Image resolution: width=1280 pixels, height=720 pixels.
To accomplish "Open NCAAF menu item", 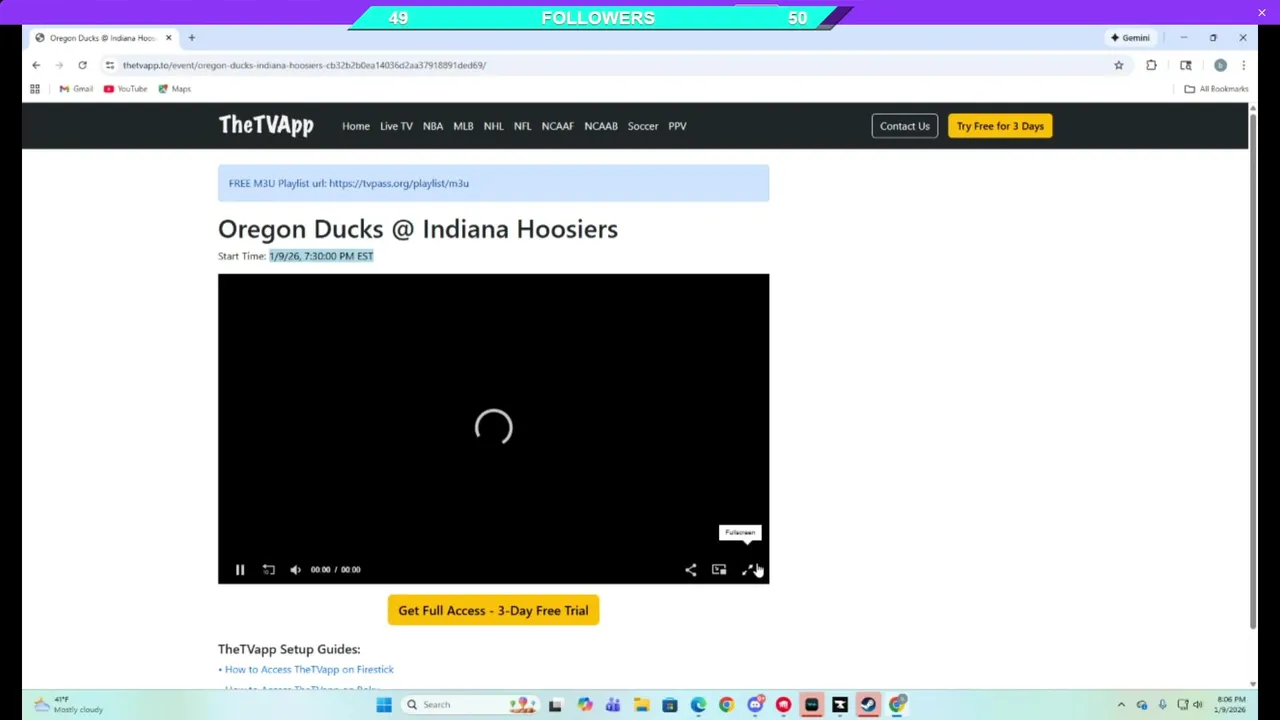I will pos(558,126).
